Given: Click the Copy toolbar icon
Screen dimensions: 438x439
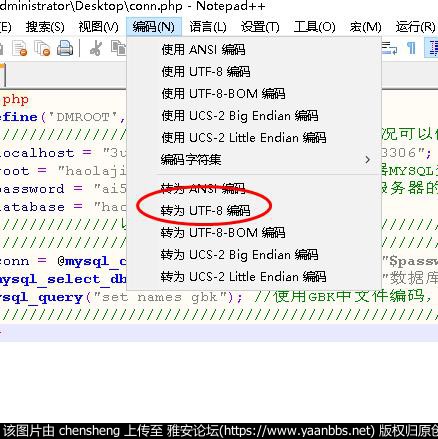Looking at the screenshot, I should point(119,49).
